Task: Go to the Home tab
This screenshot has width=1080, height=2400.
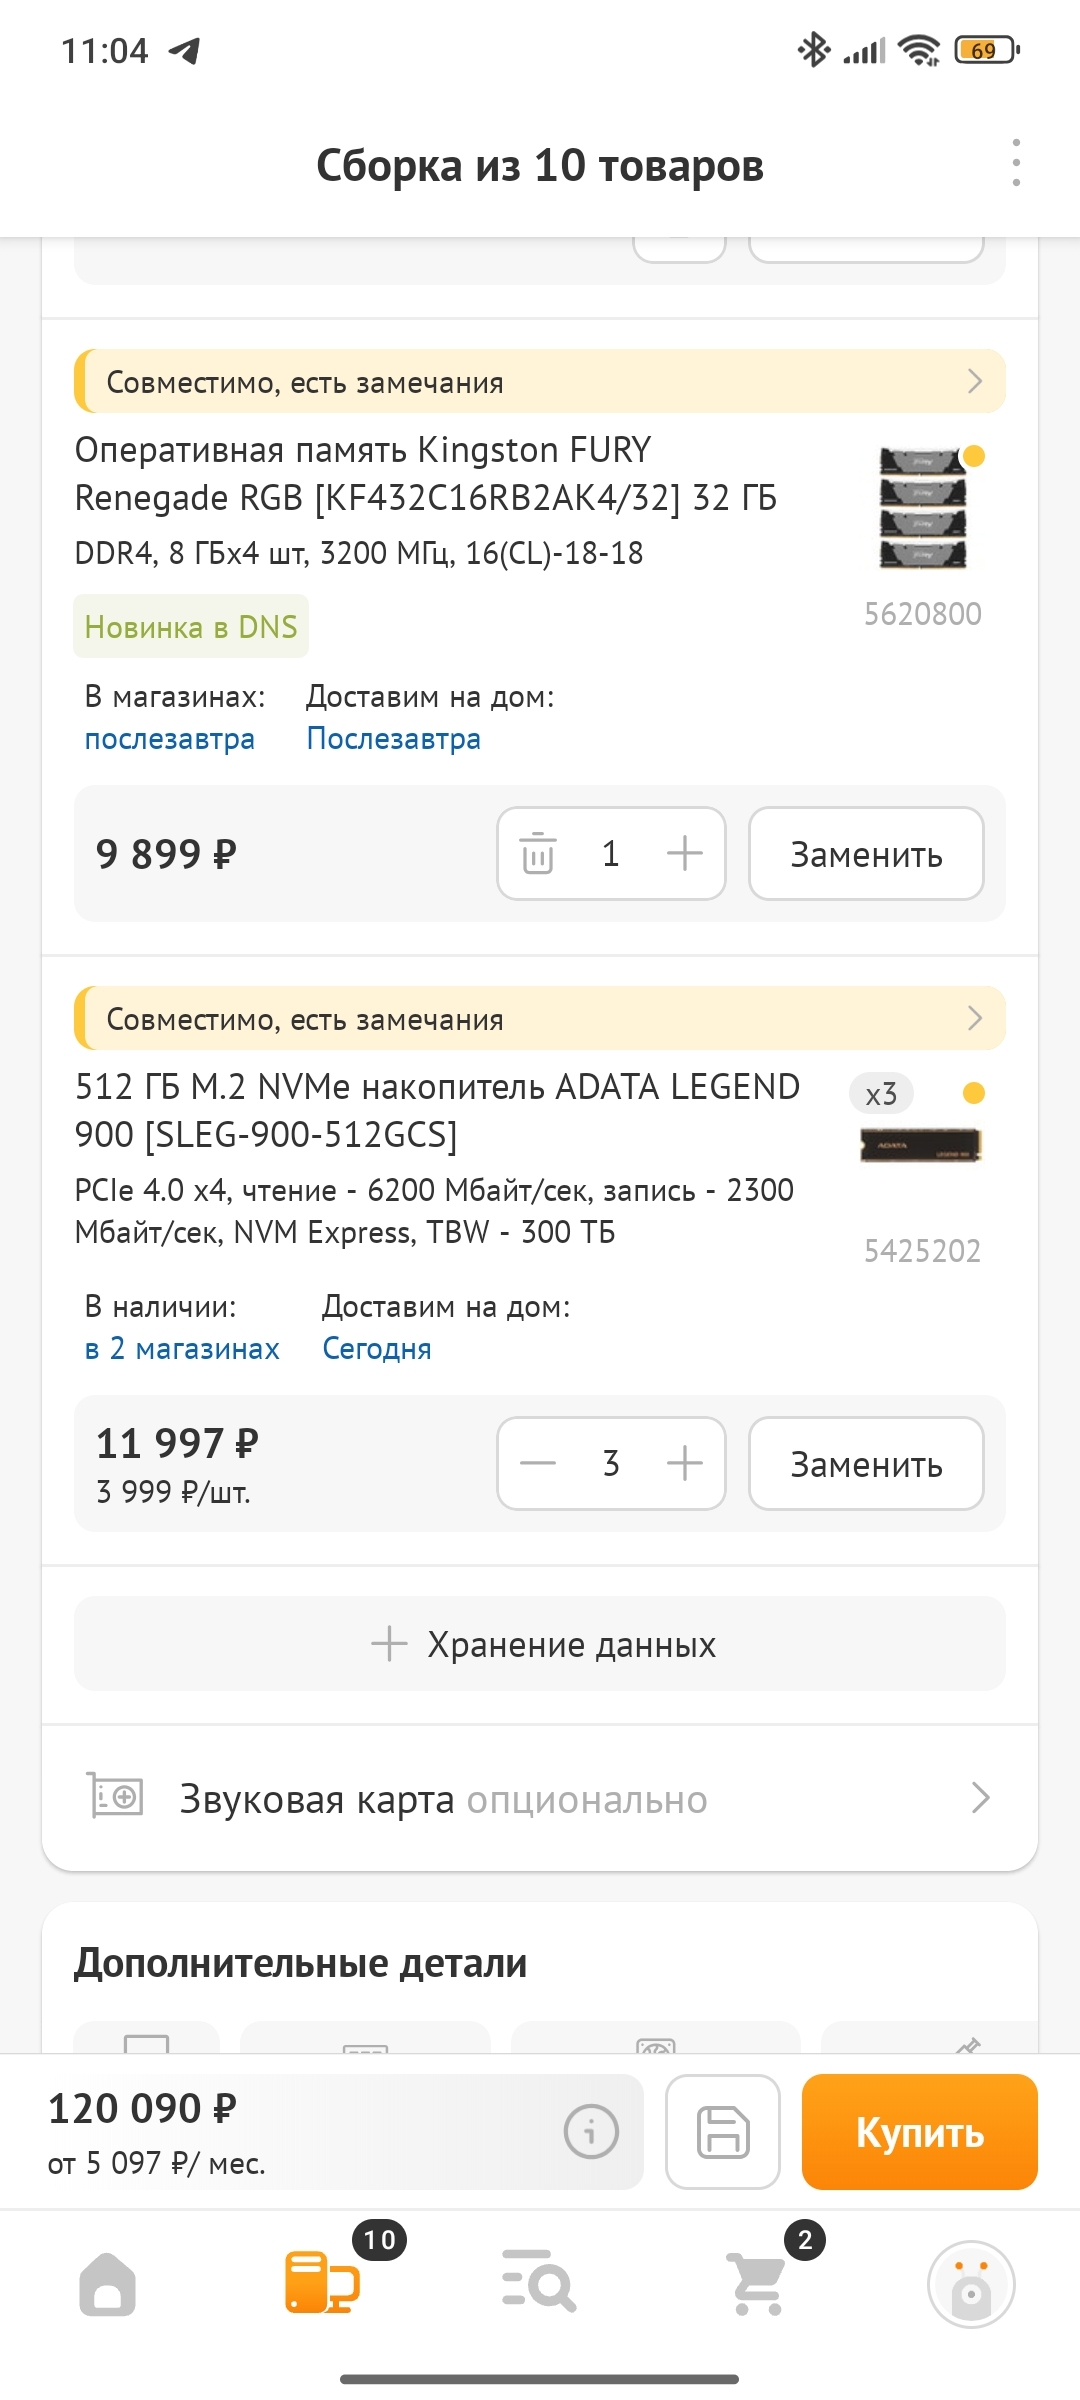Action: pyautogui.click(x=108, y=2285)
